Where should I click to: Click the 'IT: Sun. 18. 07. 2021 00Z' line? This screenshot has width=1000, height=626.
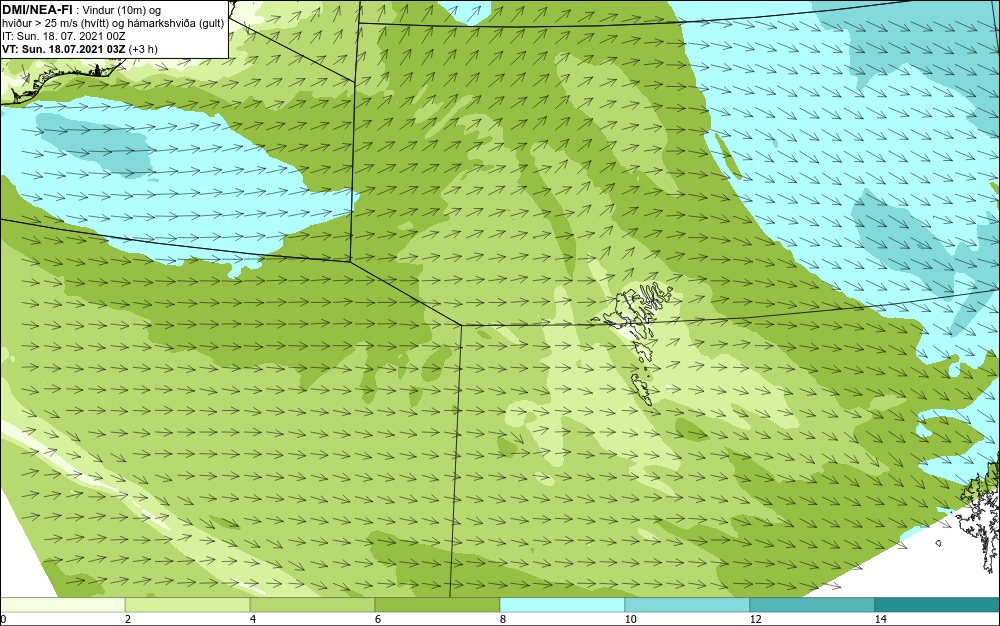[x=64, y=36]
